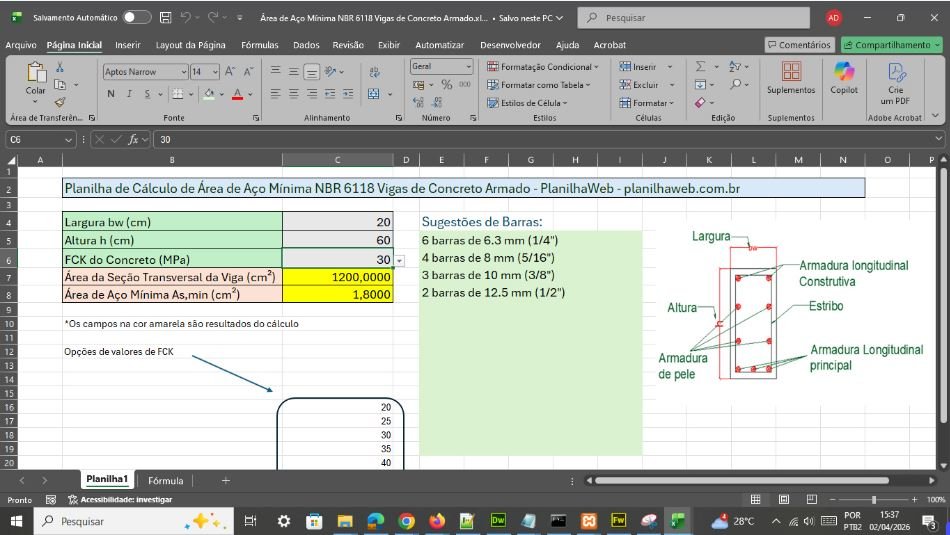Click the cut scissors icon
This screenshot has width=950, height=535.
[60, 67]
